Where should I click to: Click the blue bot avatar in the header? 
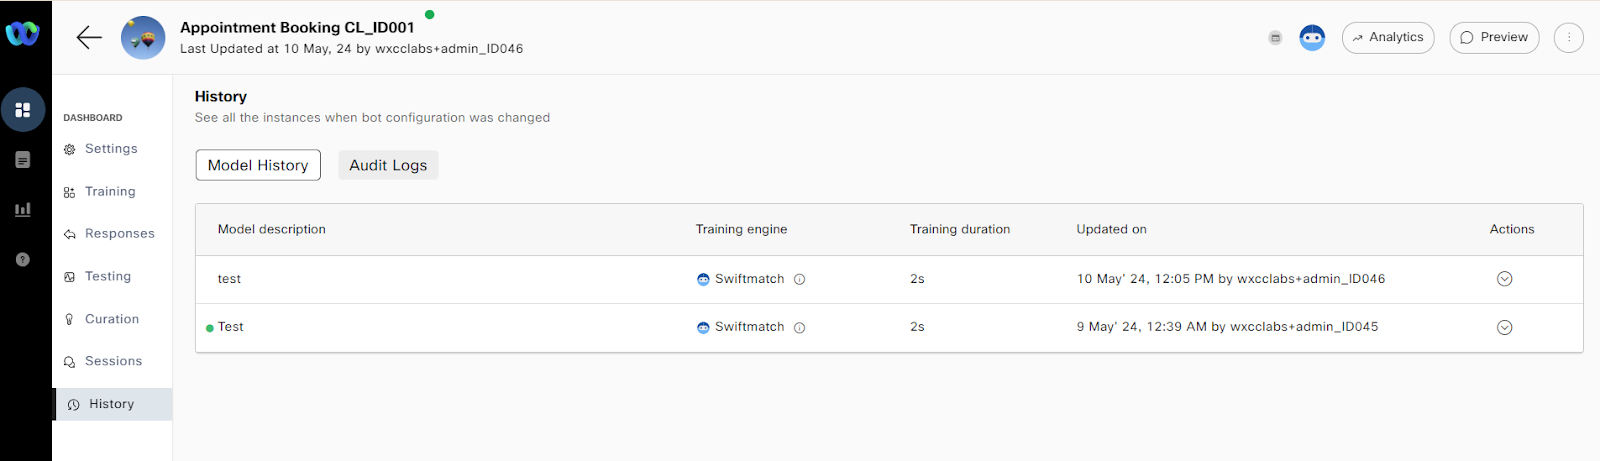1312,38
